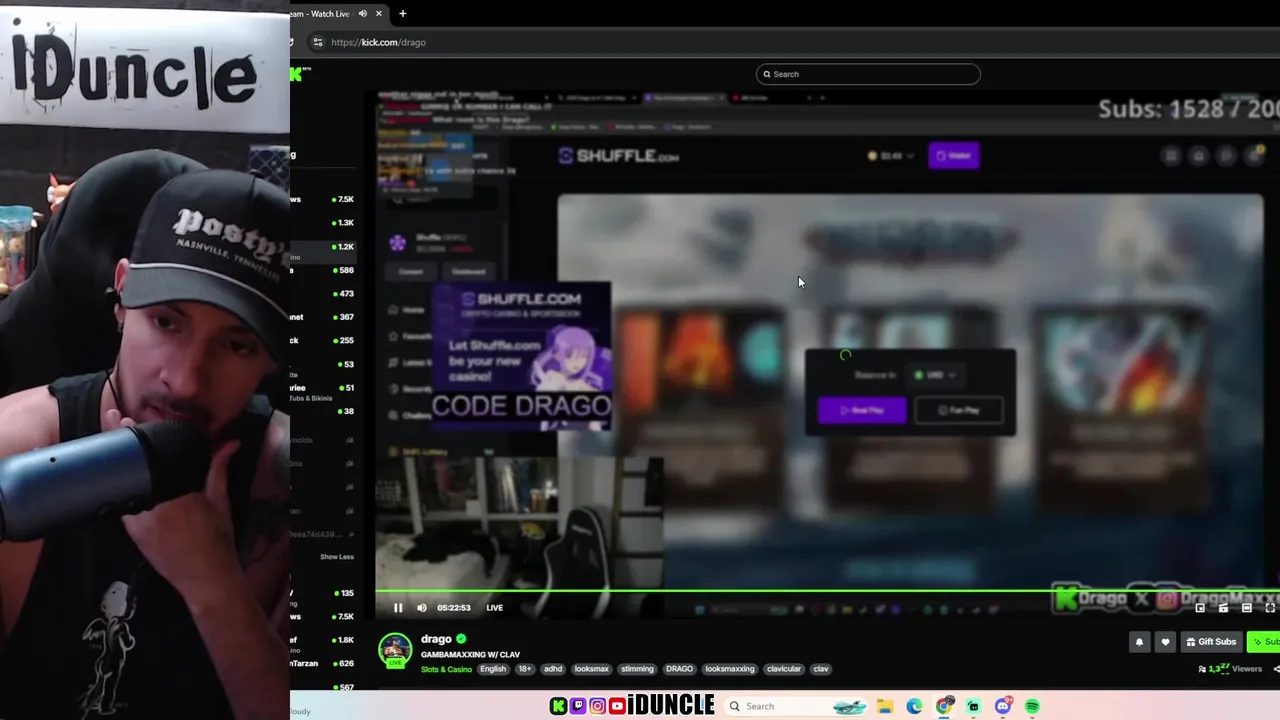1280x720 pixels.
Task: Open File Explorer from the taskbar
Action: coord(885,707)
